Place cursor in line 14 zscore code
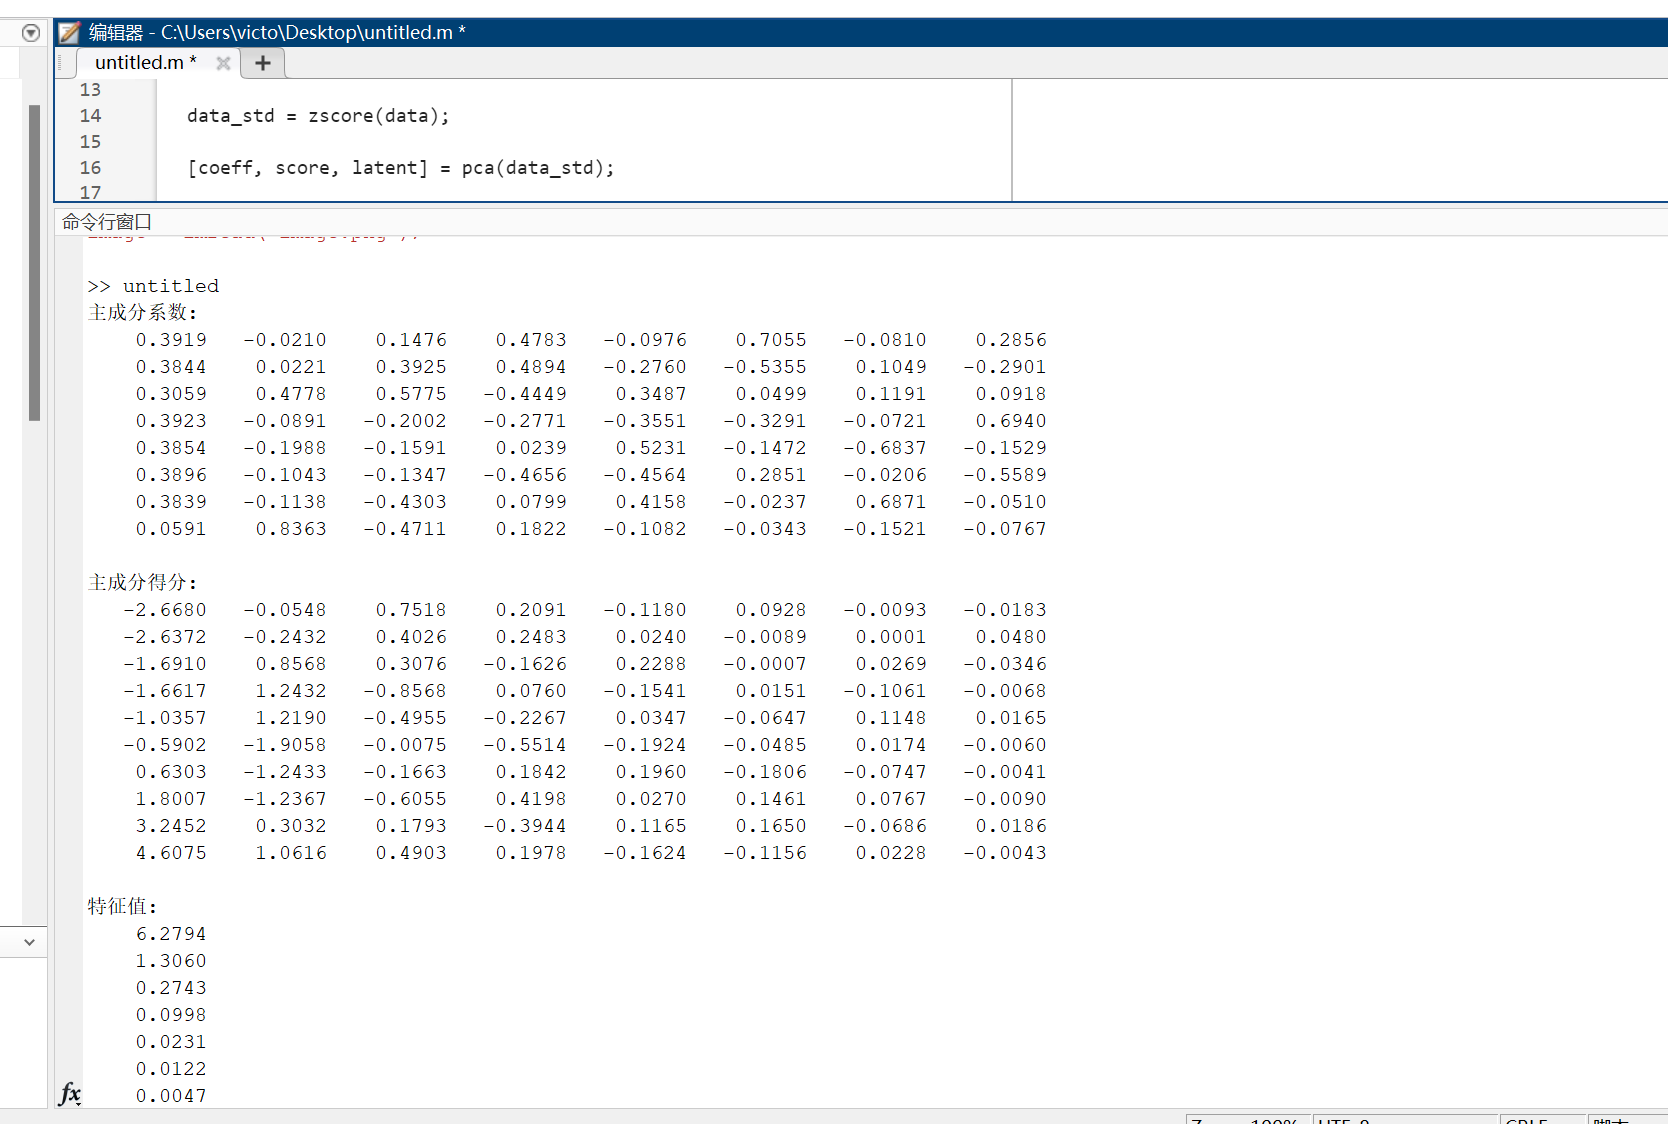Viewport: 1668px width, 1124px height. click(x=318, y=116)
